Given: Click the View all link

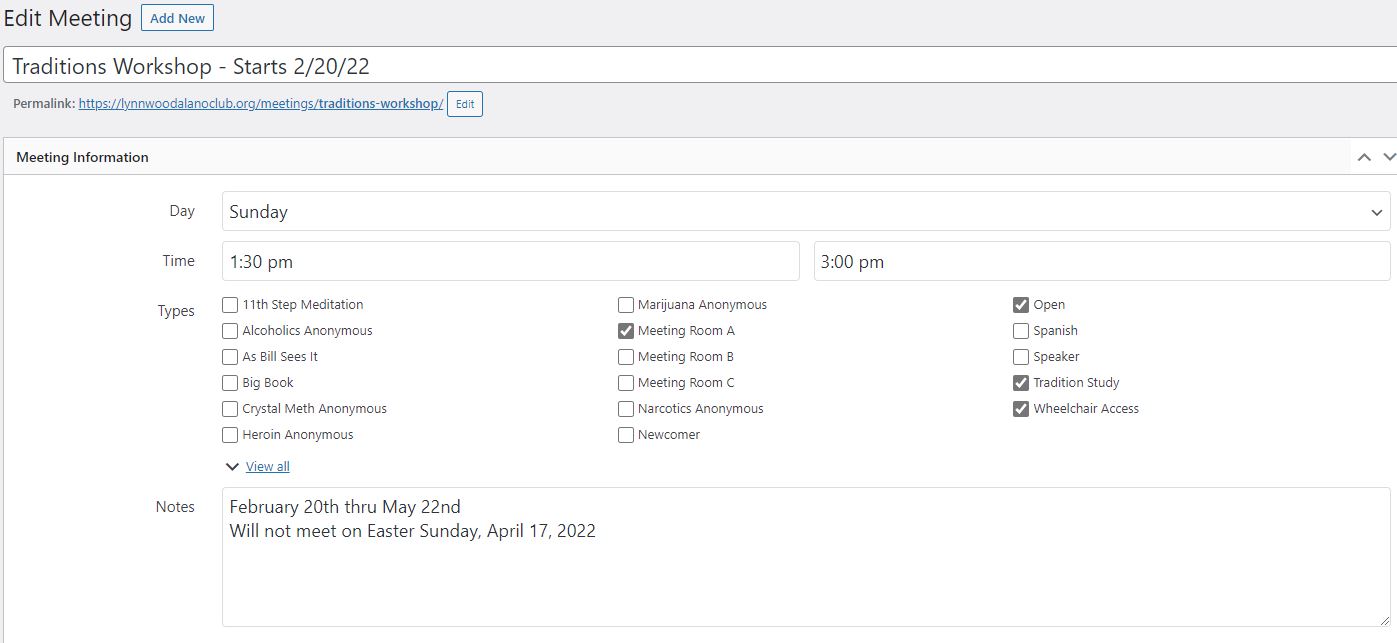Looking at the screenshot, I should (268, 467).
